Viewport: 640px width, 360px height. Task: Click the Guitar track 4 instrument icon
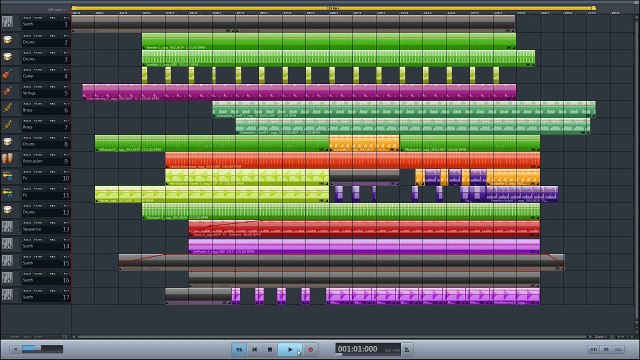[7, 73]
